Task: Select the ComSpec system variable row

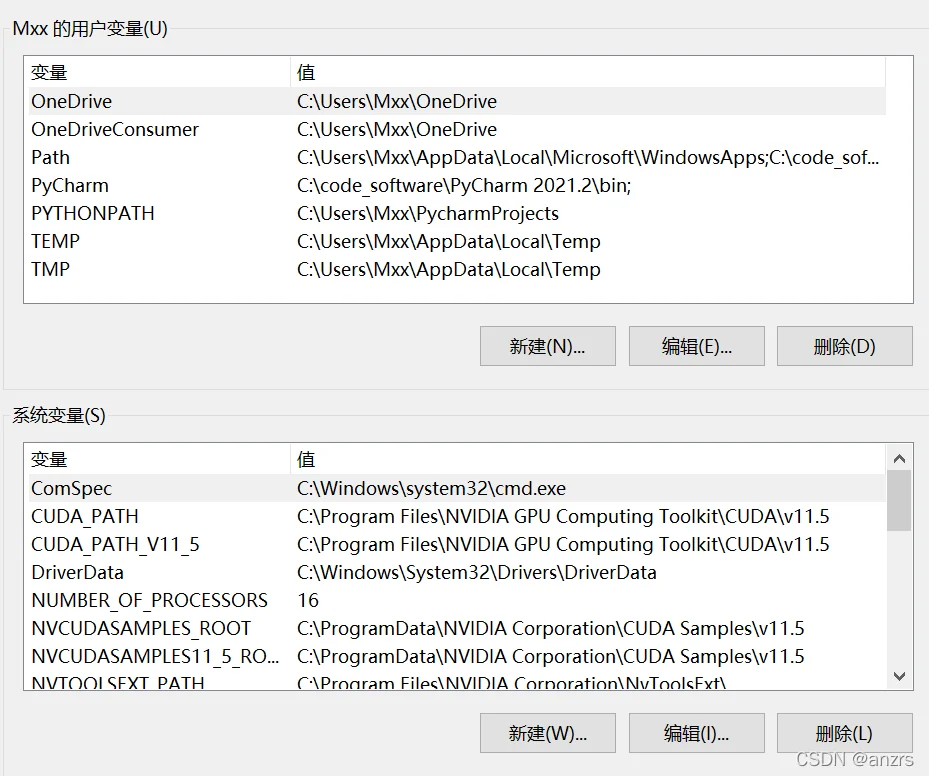Action: [x=72, y=489]
